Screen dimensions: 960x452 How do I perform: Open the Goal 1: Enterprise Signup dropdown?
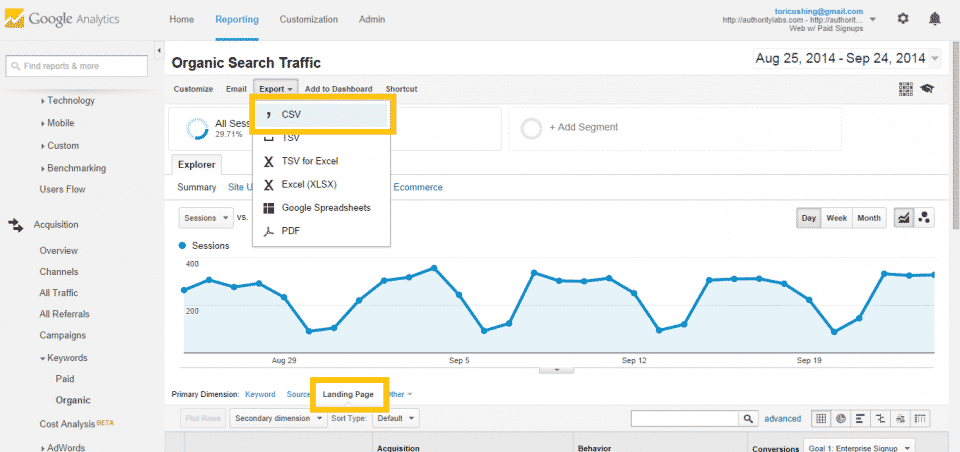coord(858,448)
